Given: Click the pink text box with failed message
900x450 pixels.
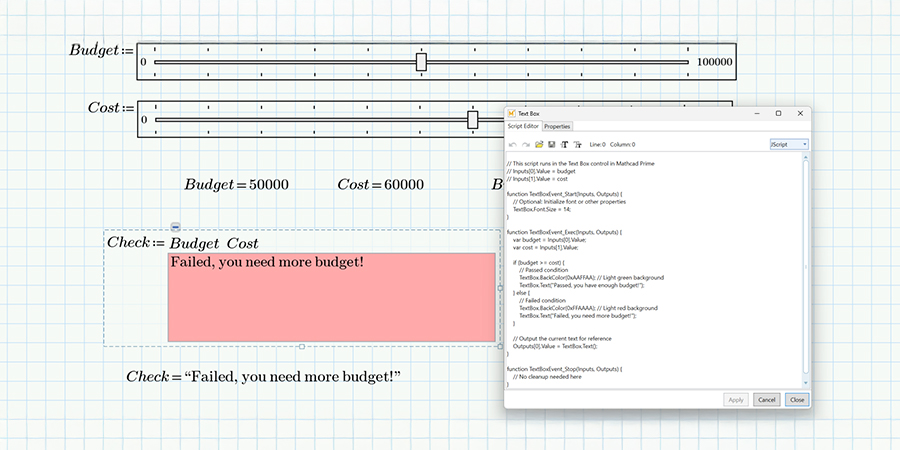Looking at the screenshot, I should point(331,297).
